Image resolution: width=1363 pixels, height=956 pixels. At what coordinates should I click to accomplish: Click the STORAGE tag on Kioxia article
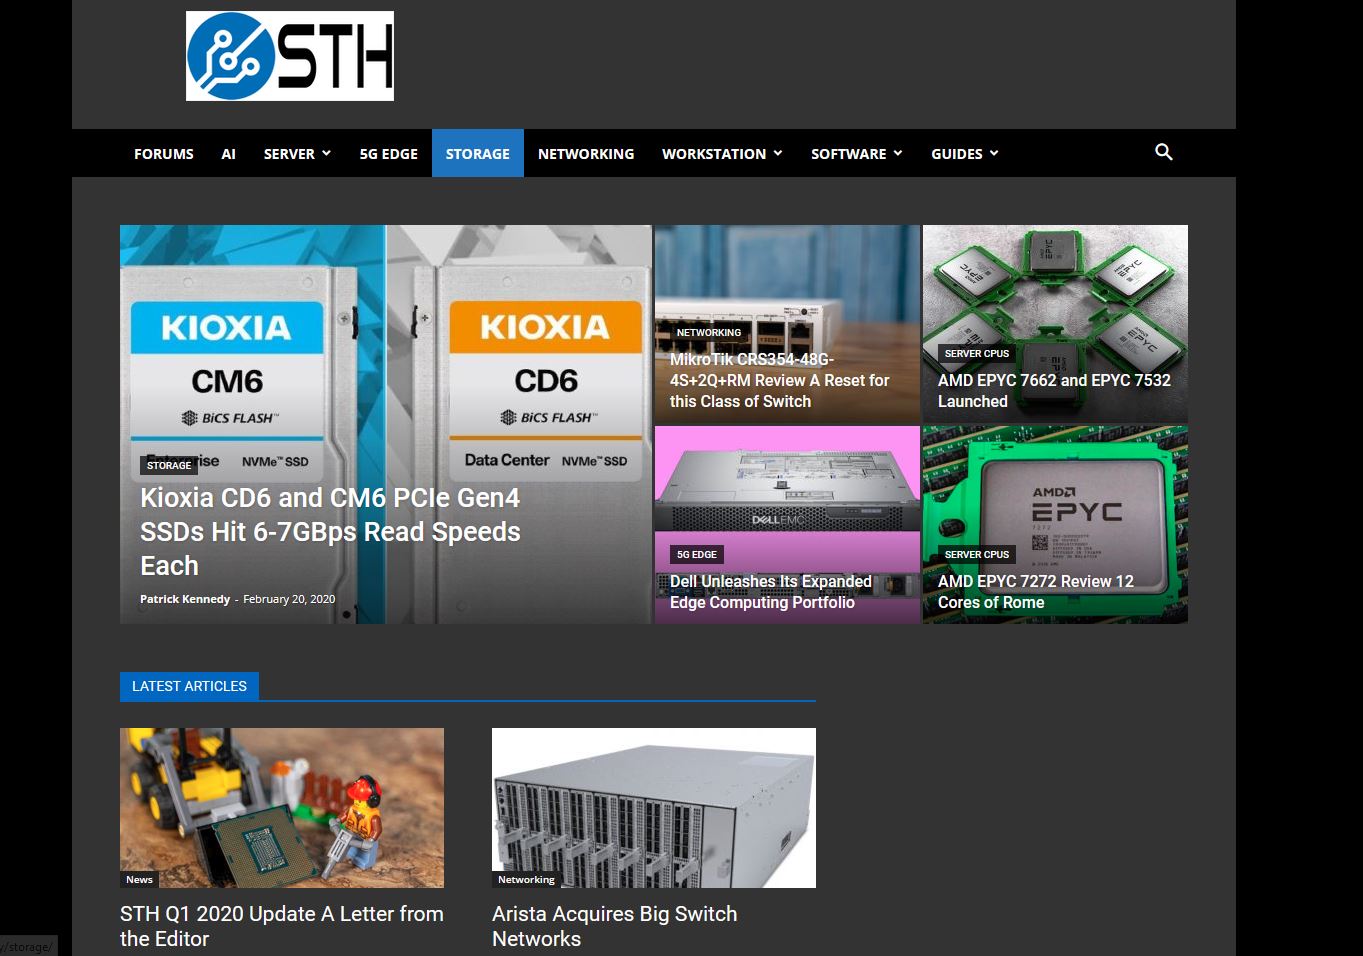169,465
